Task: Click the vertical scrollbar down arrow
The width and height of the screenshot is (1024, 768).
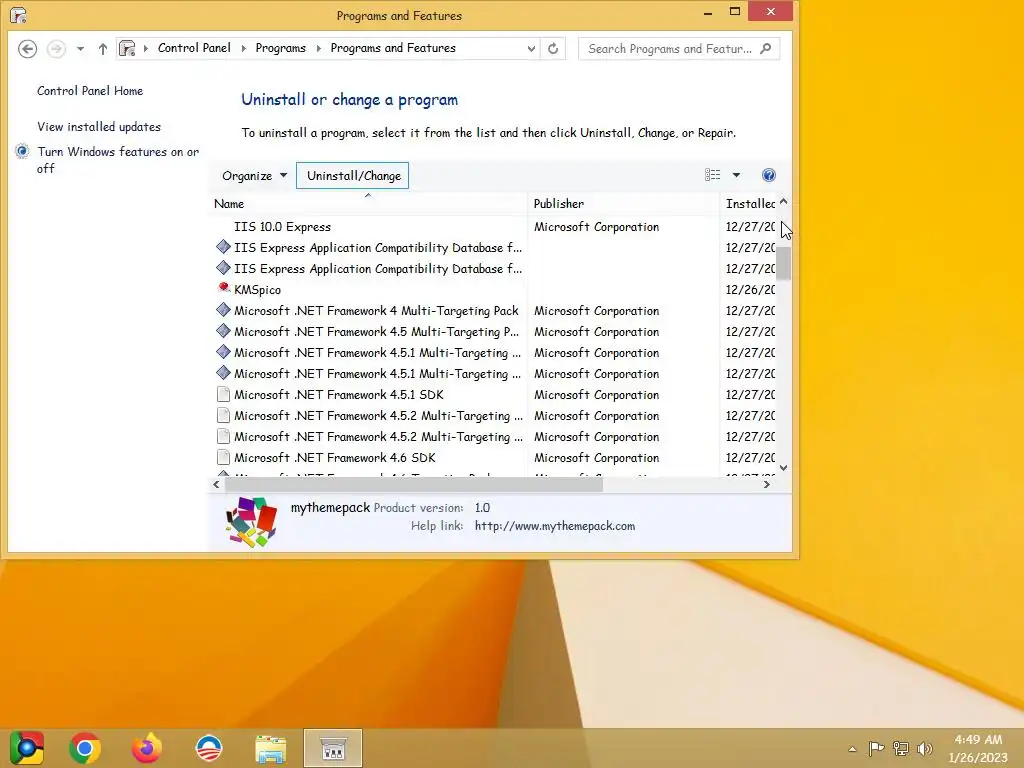Action: click(x=784, y=468)
